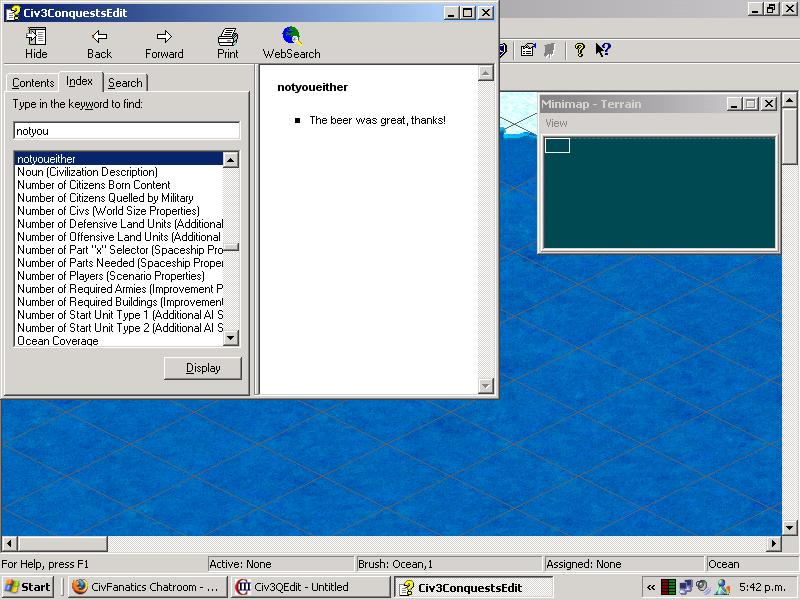The image size is (800, 600).
Task: Select Number of Start Unit Type 2
Action: pos(119,328)
